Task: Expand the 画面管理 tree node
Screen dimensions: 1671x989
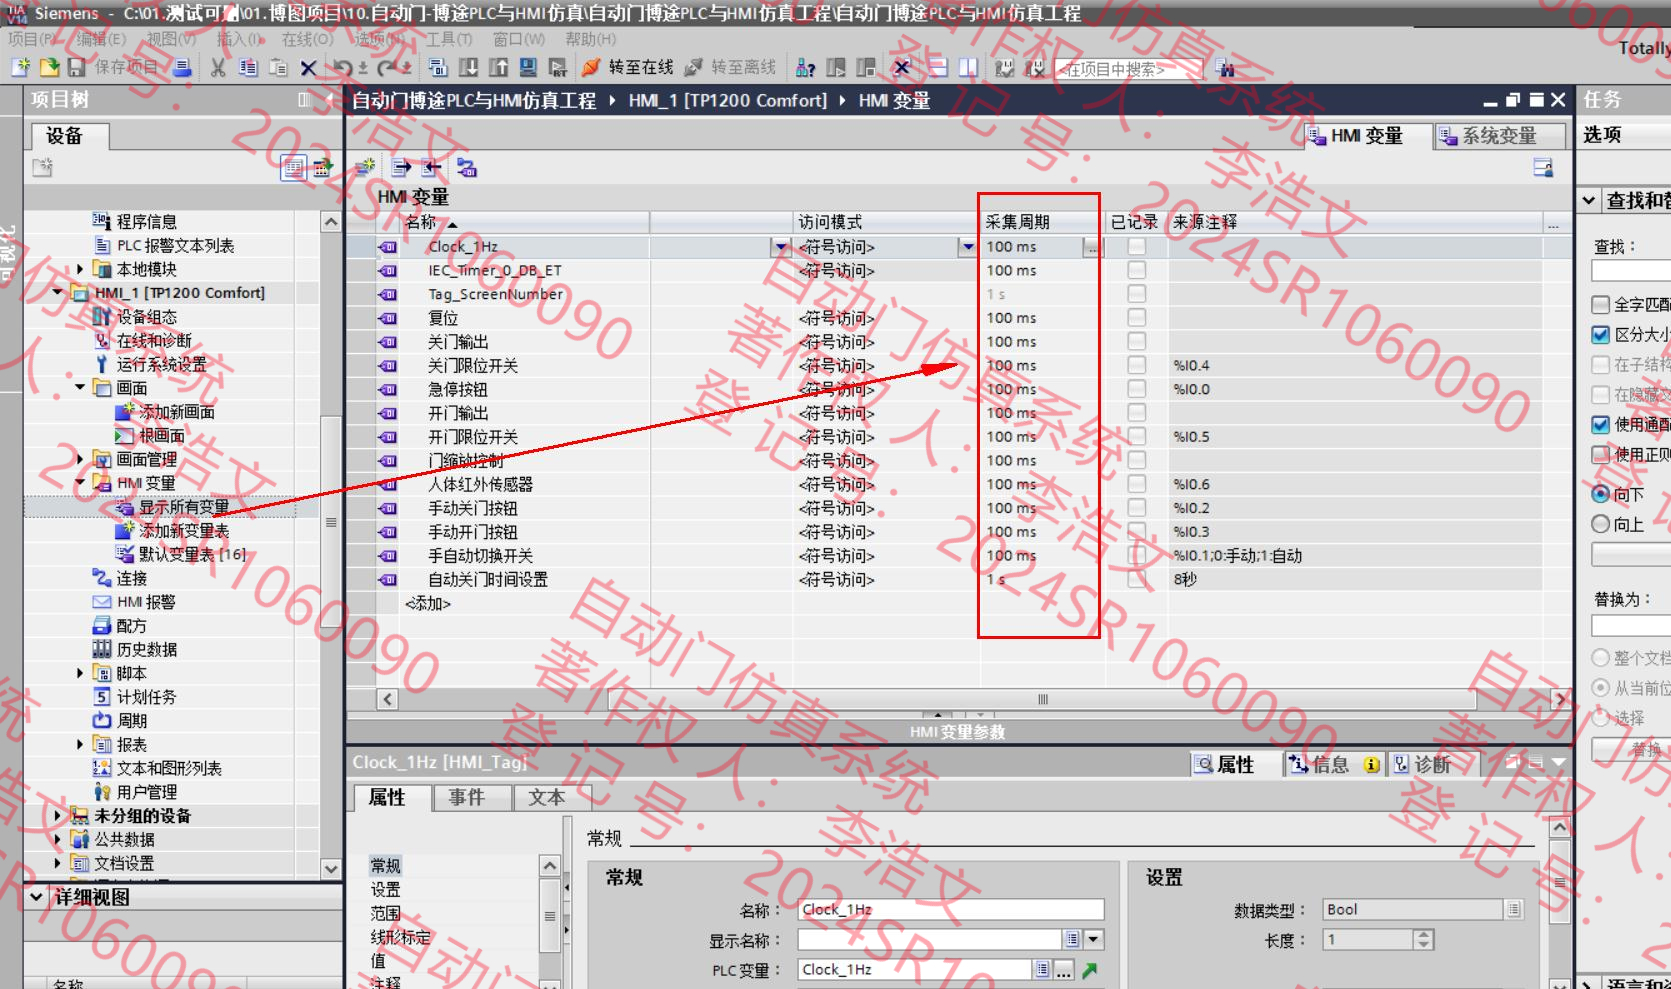Action: tap(80, 459)
